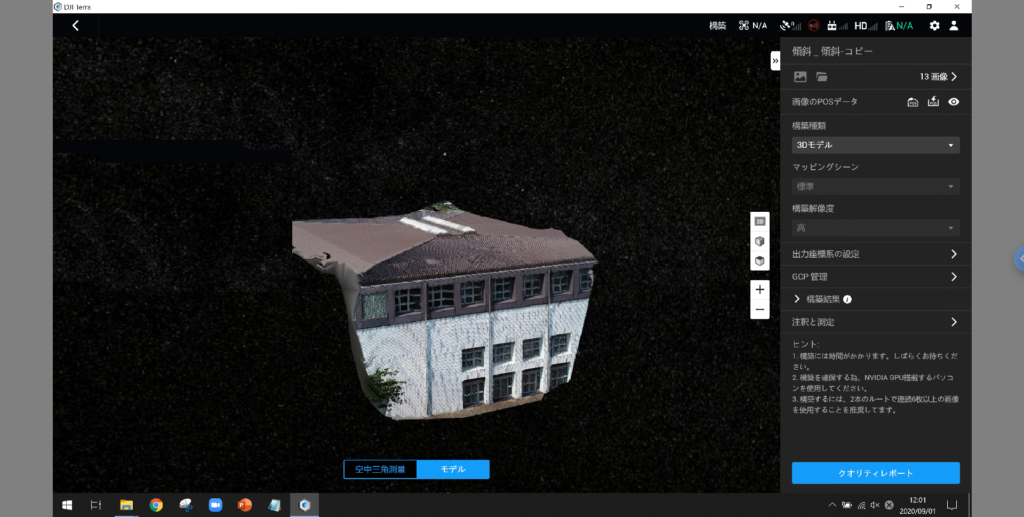Click the back arrow in the top bar

point(76,26)
